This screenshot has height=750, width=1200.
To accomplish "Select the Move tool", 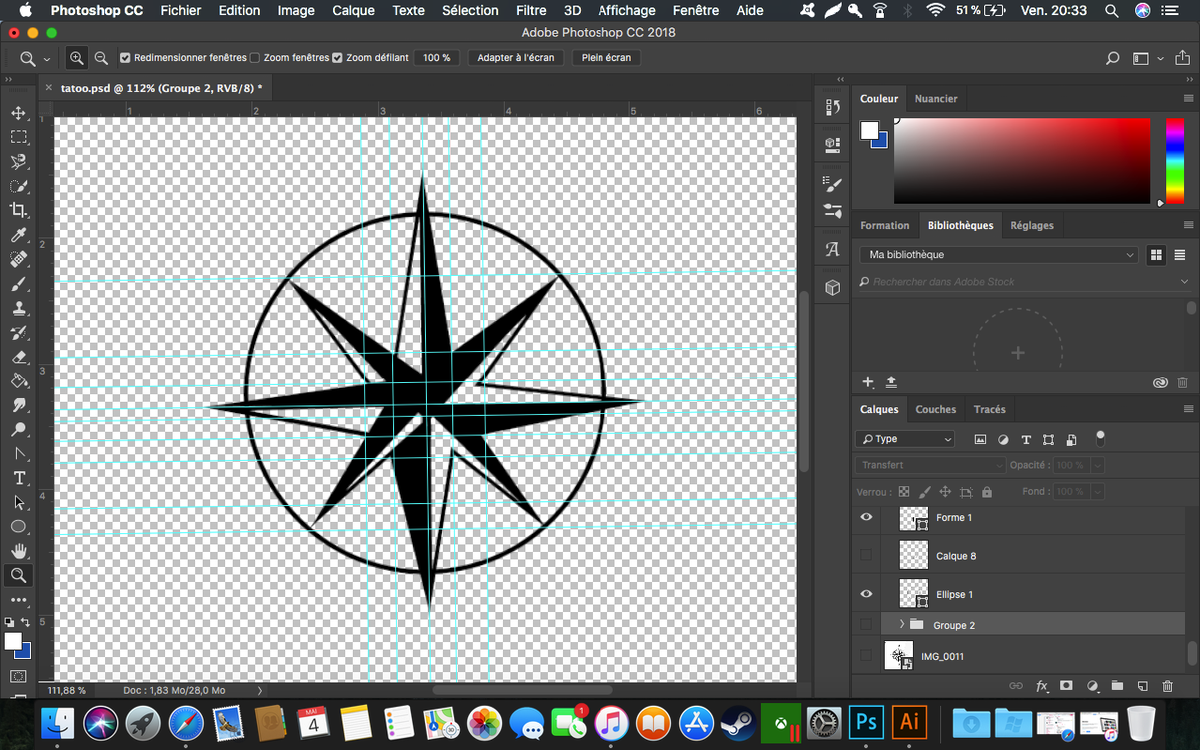I will (x=18, y=113).
